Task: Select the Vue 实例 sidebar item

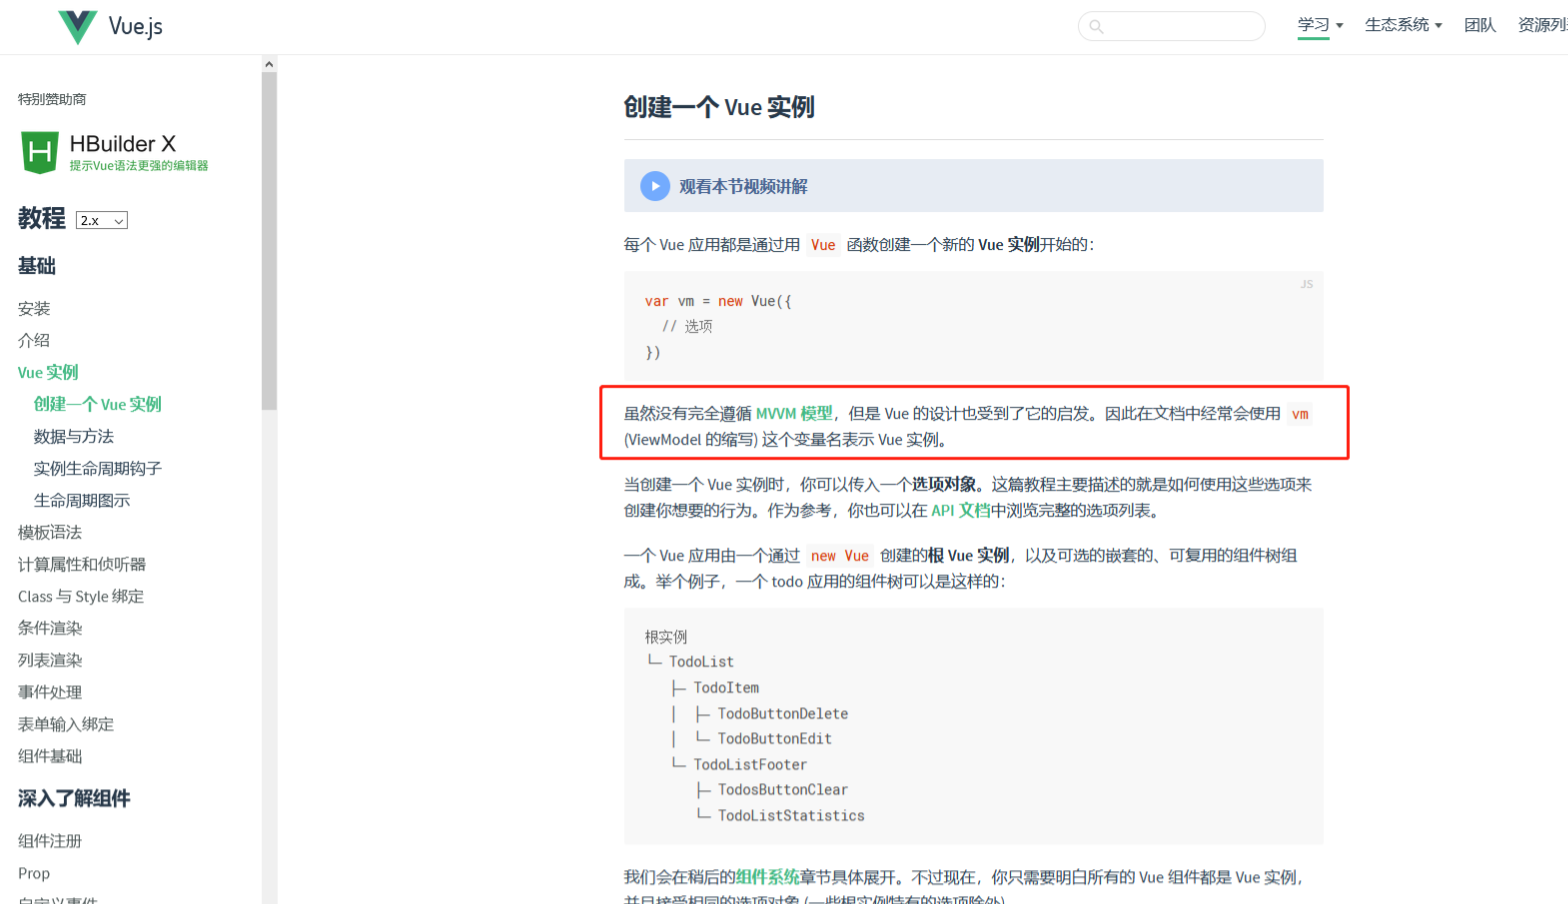Action: 48,373
